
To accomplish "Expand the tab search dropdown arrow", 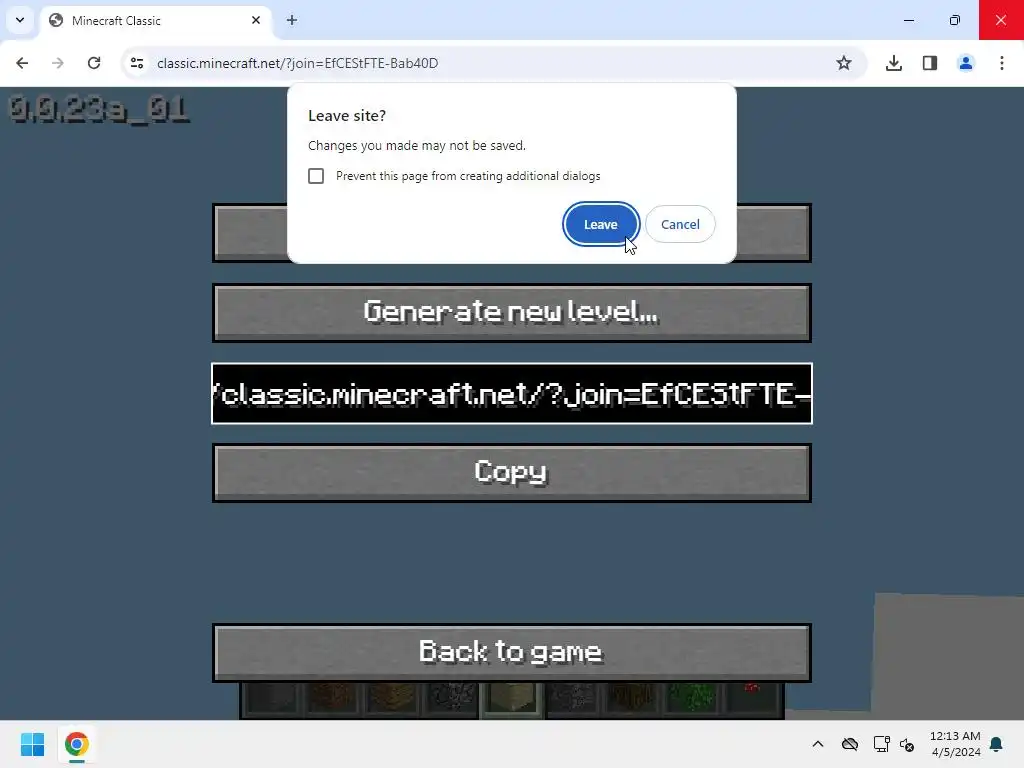I will click(x=20, y=20).
